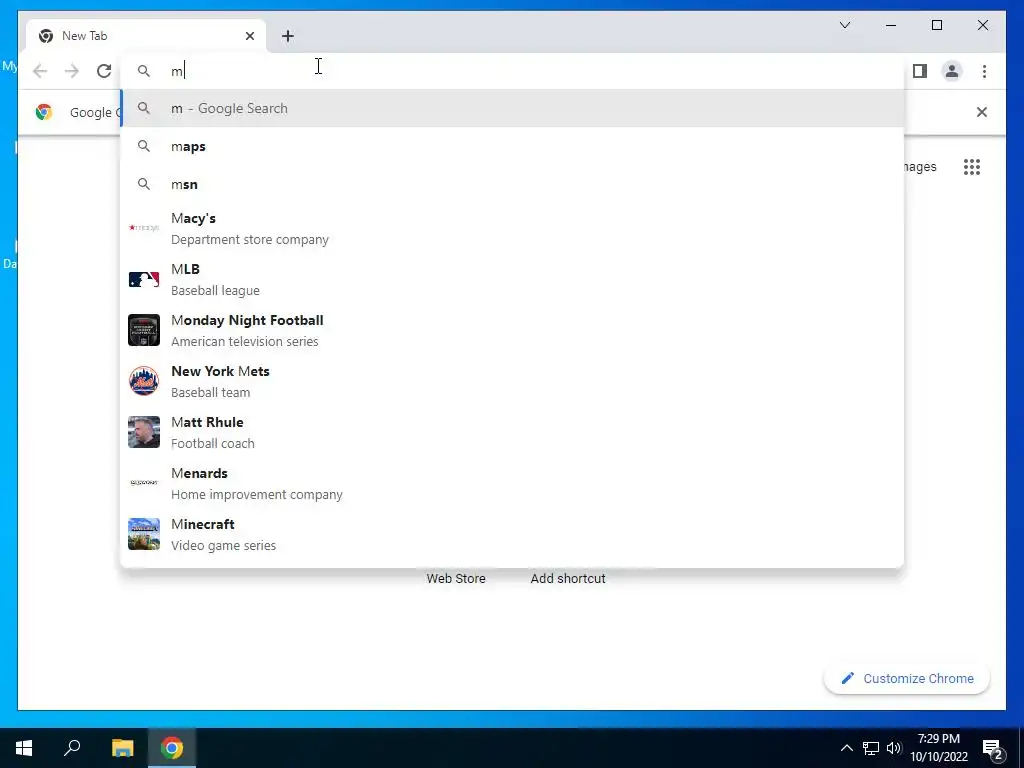Choose the 'msn' suggestion
Viewport: 1024px width, 768px height.
(x=513, y=184)
